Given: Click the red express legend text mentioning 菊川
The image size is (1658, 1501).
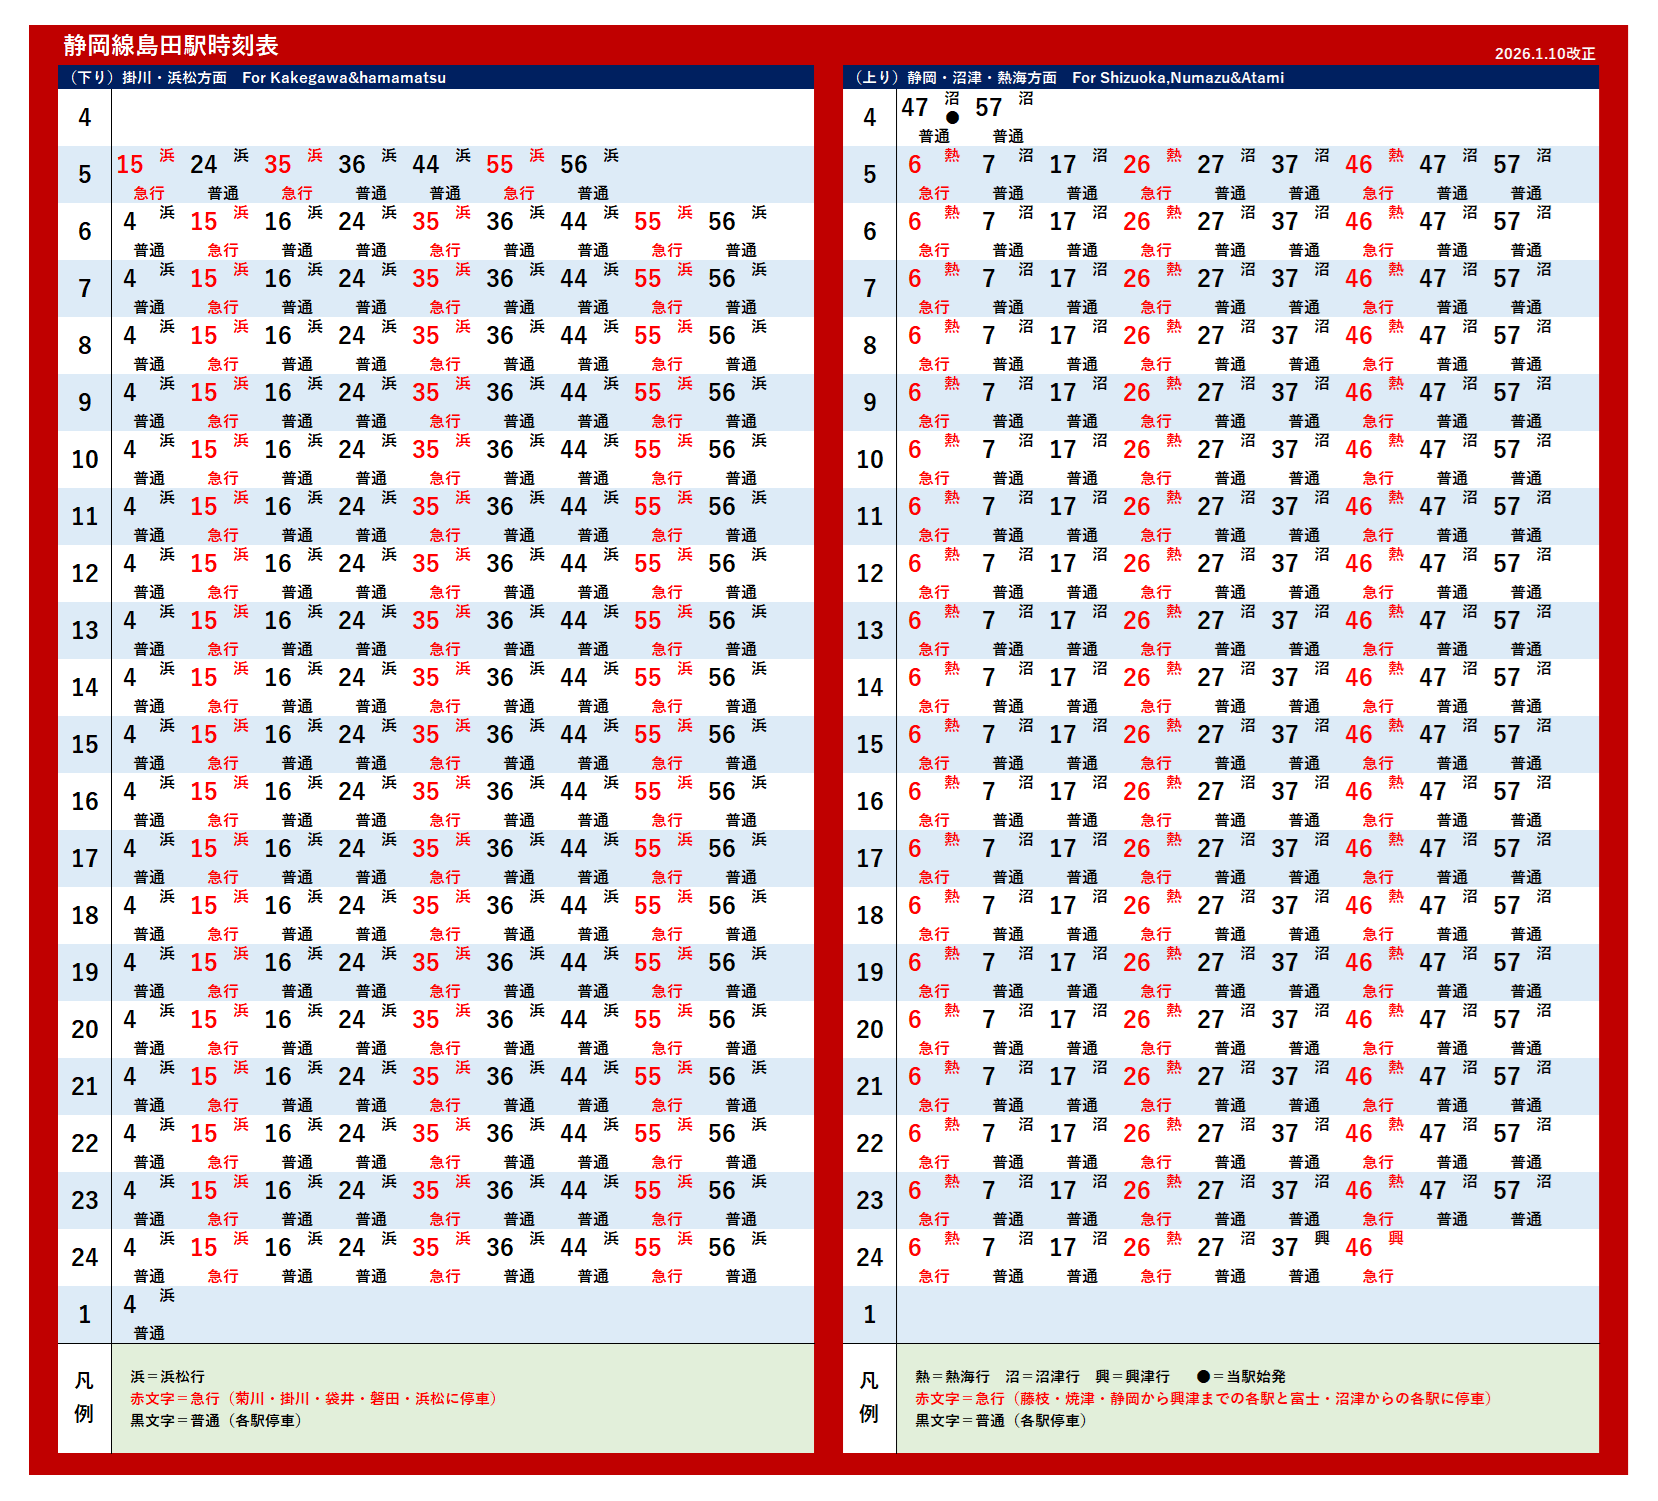Looking at the screenshot, I should pyautogui.click(x=314, y=1398).
